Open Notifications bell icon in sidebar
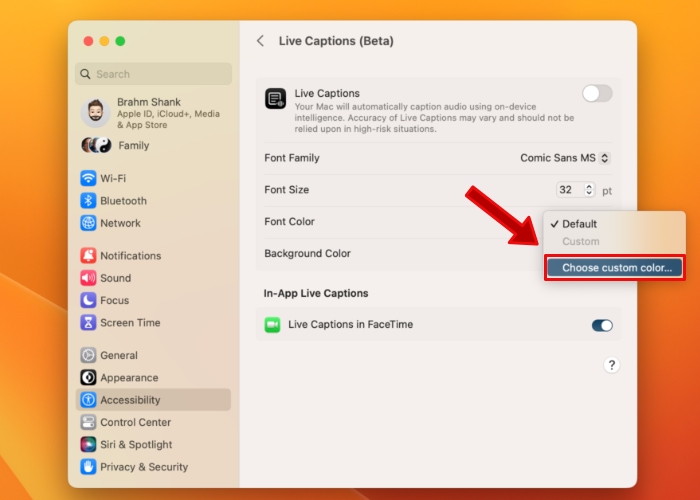 point(89,256)
